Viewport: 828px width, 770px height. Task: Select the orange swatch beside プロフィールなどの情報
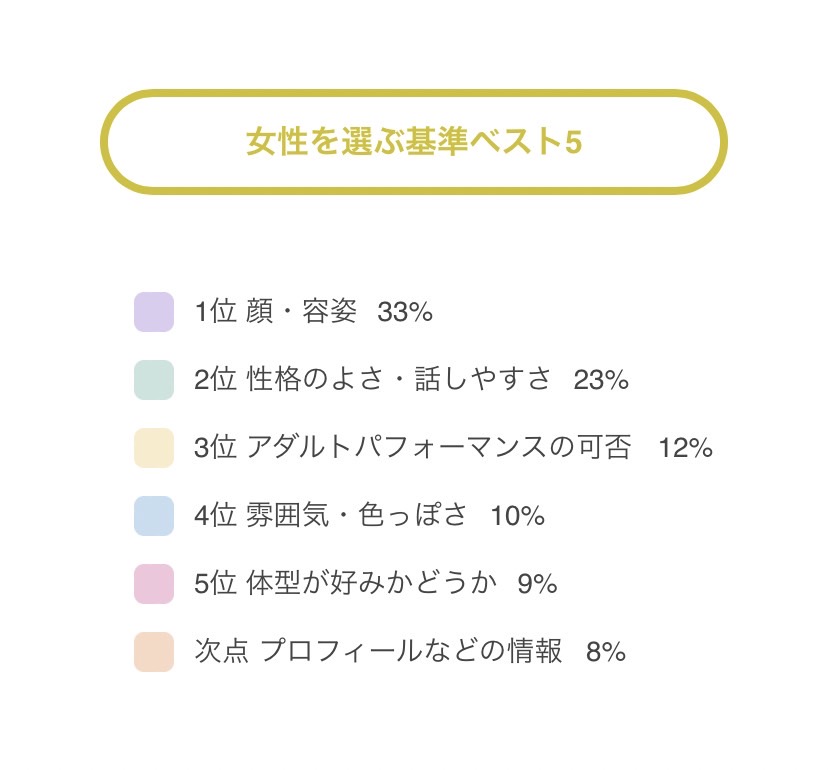point(154,652)
